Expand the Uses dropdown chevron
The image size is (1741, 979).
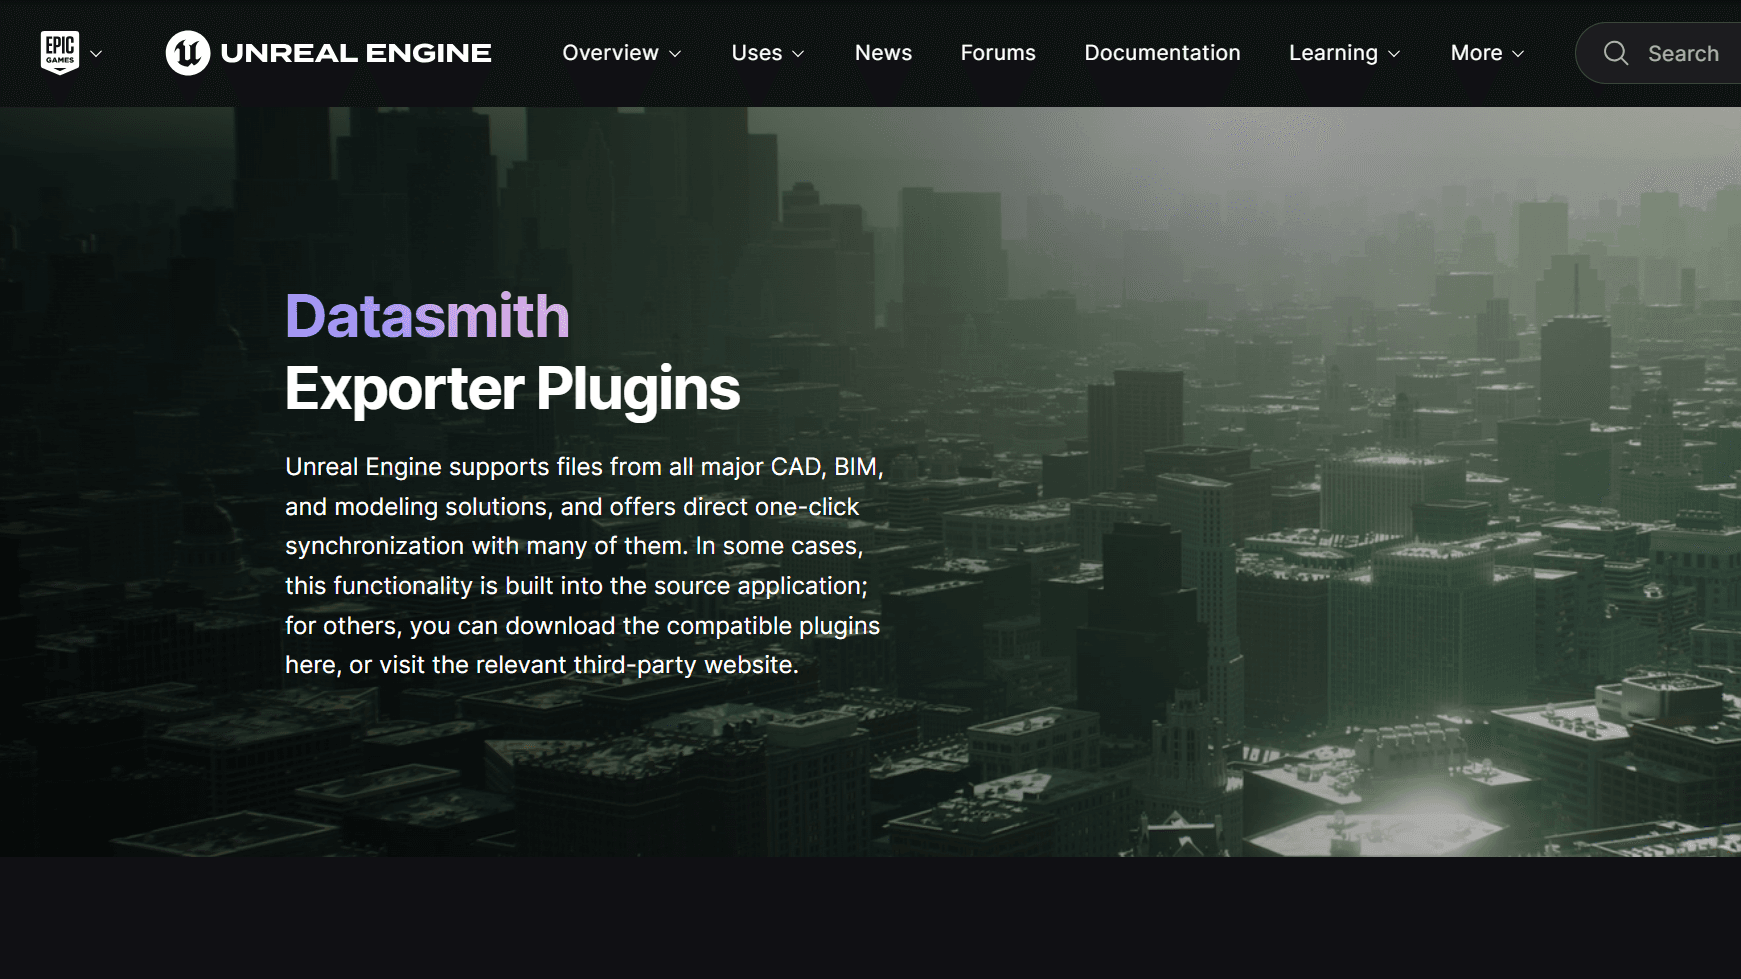click(x=798, y=54)
